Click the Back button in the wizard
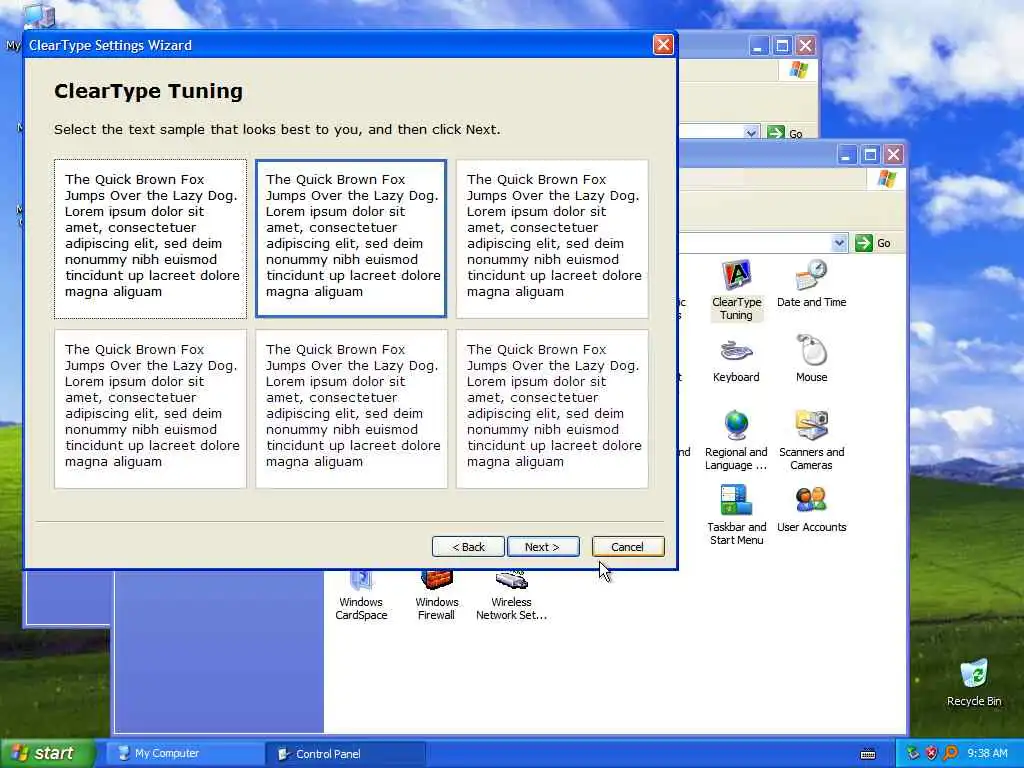 click(x=468, y=547)
